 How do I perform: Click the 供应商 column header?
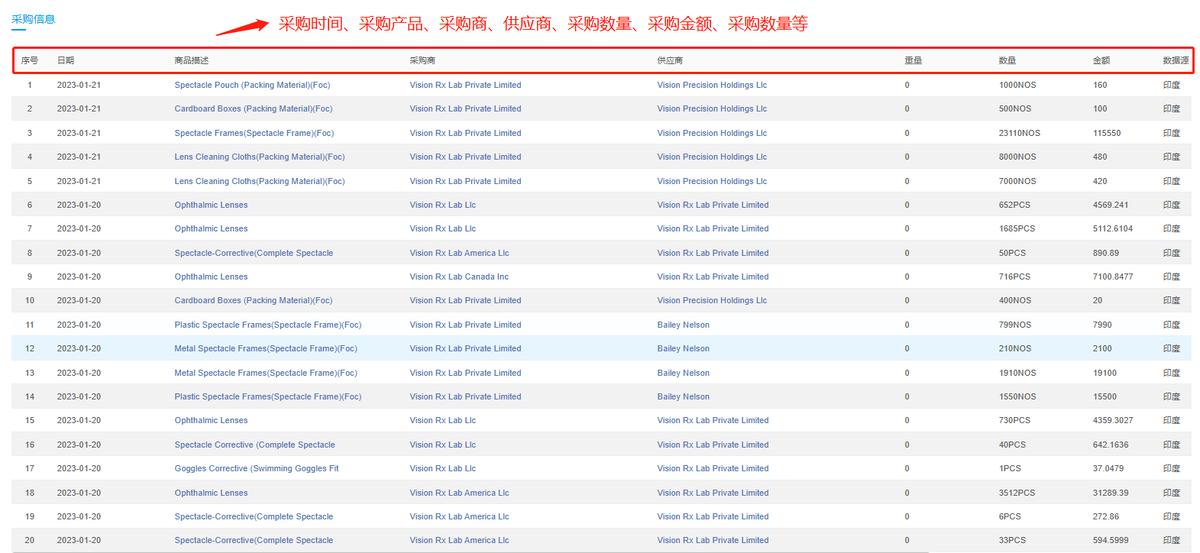tap(670, 61)
